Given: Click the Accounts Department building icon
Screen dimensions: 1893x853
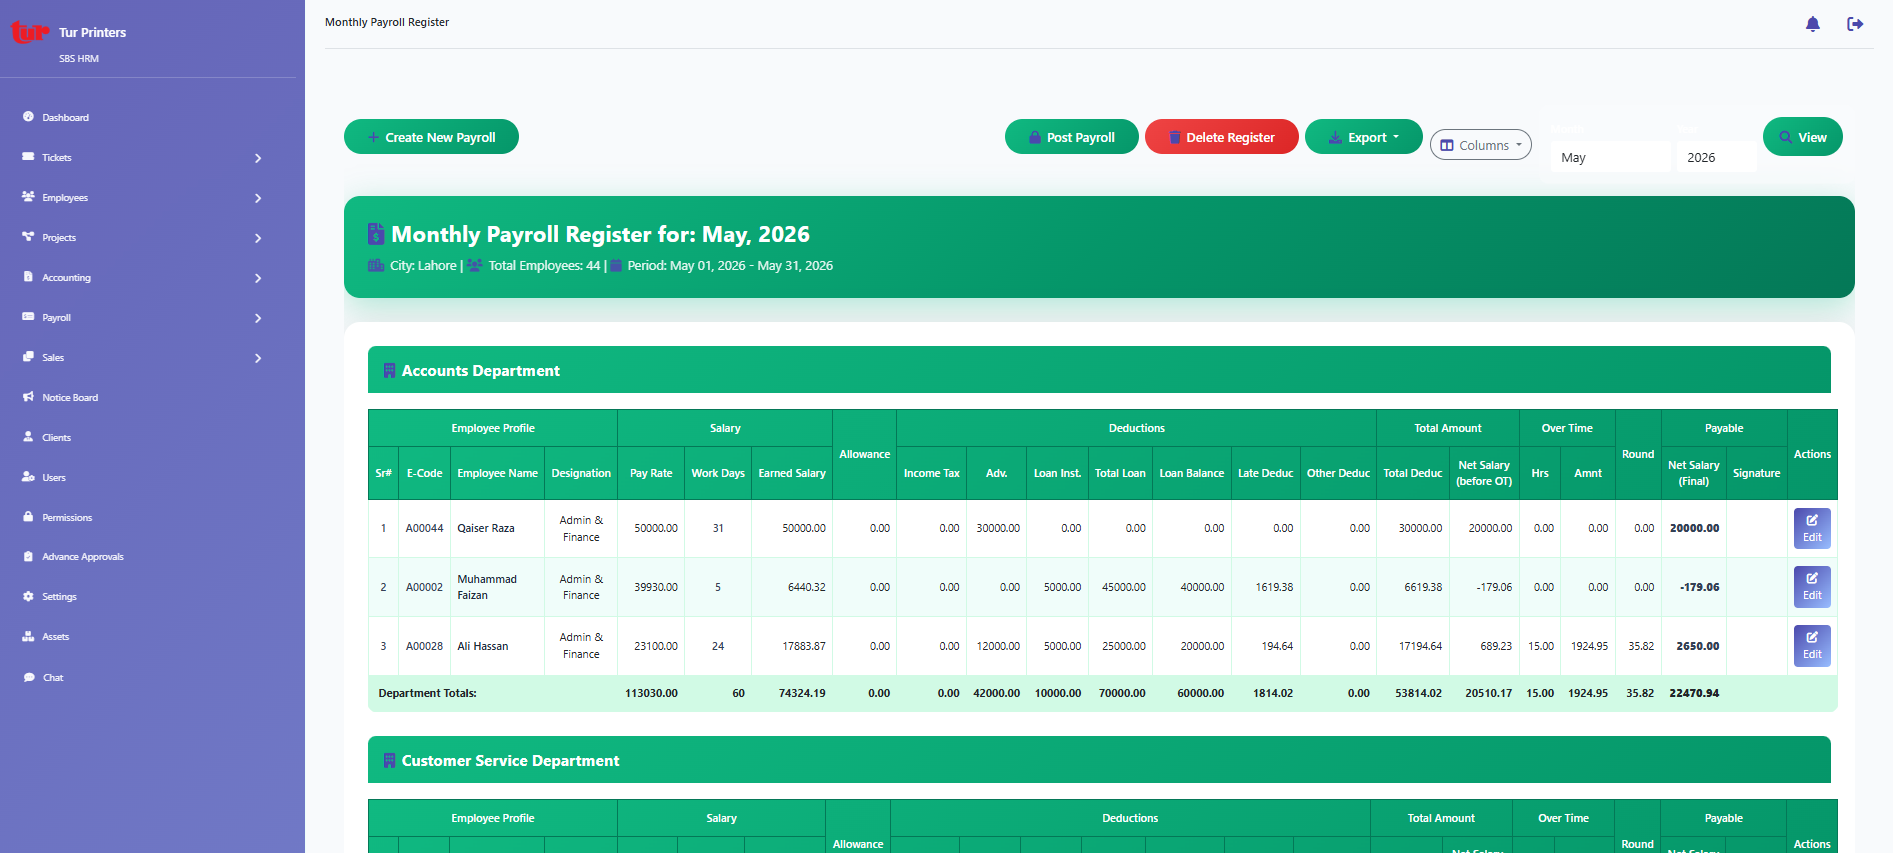Looking at the screenshot, I should (x=389, y=370).
